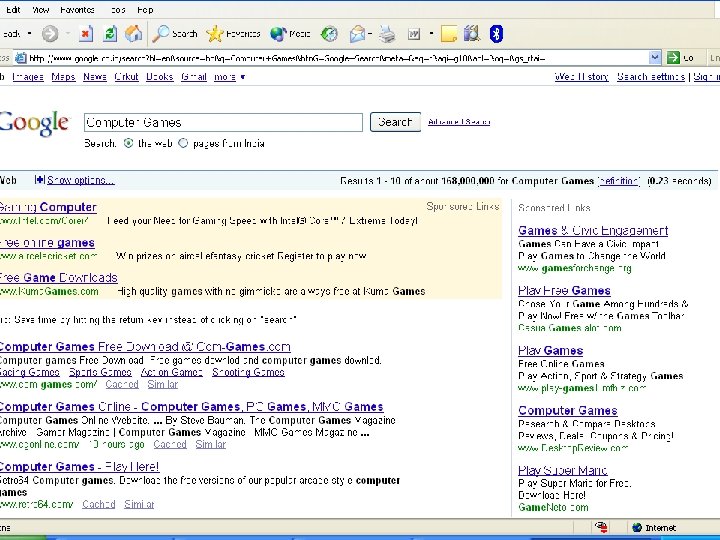Image resolution: width=720 pixels, height=540 pixels.
Task: Select 'pages from India' radio button
Action: (x=183, y=143)
